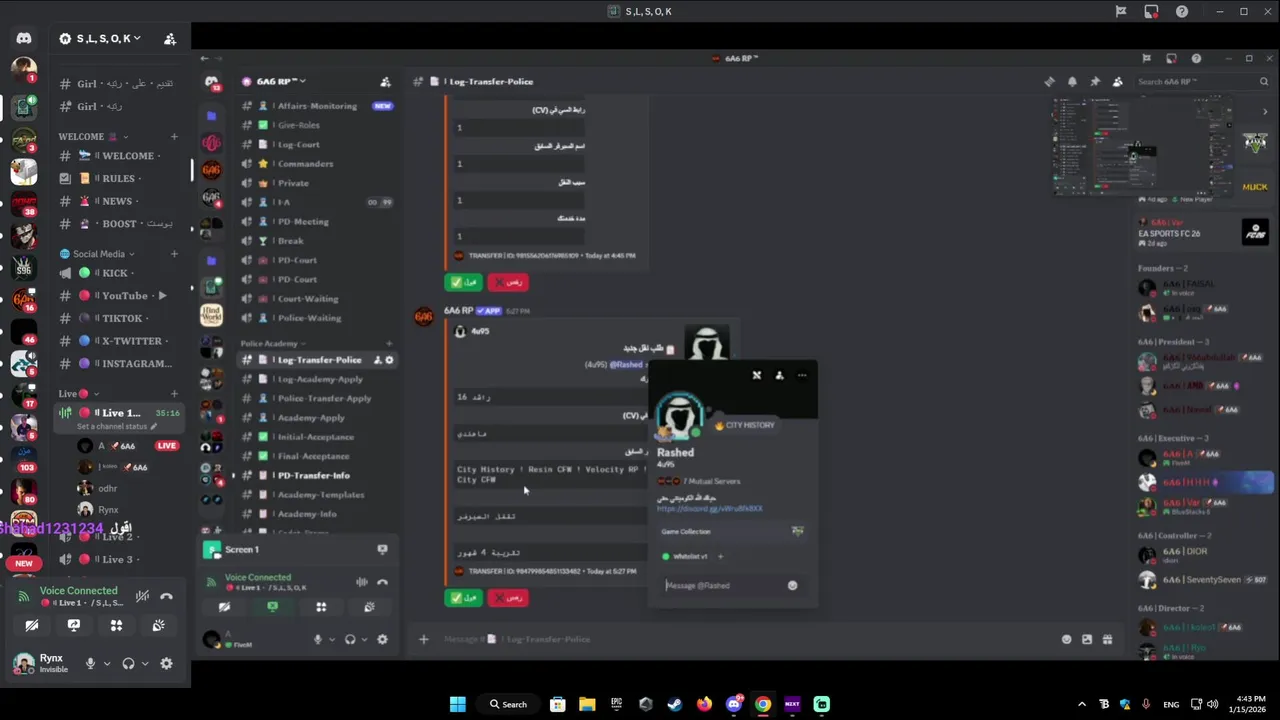Open Activities launcher in the Rynx voice panel

tap(116, 625)
